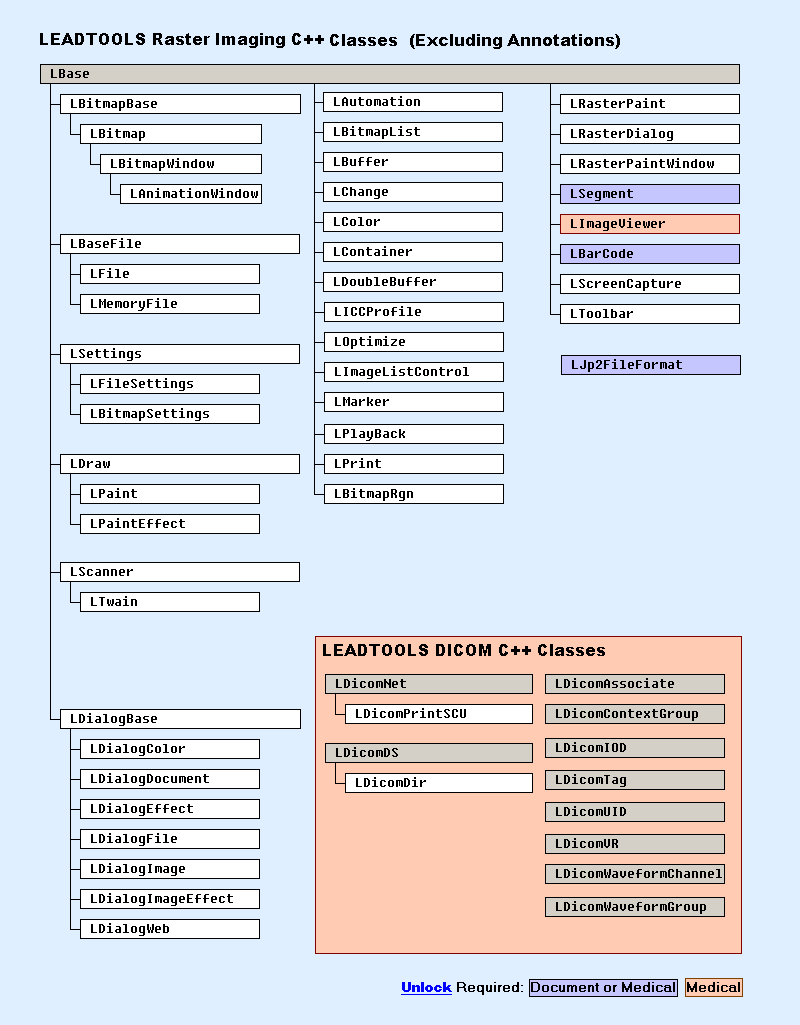Click the Unlock hyperlink
The width and height of the screenshot is (800, 1025).
tap(426, 987)
